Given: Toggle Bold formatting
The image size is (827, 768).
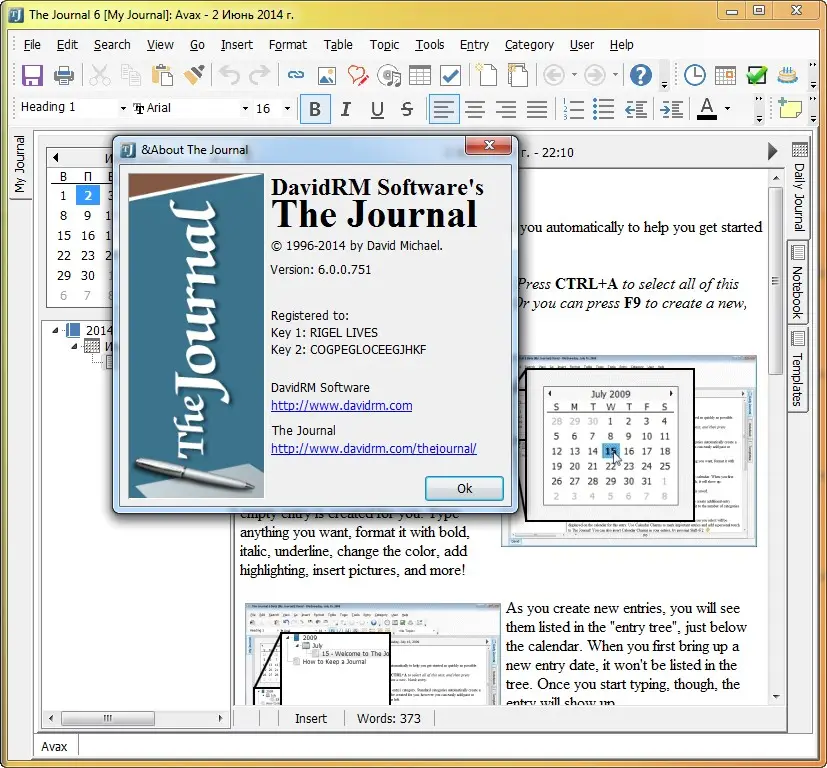Looking at the screenshot, I should coord(315,109).
